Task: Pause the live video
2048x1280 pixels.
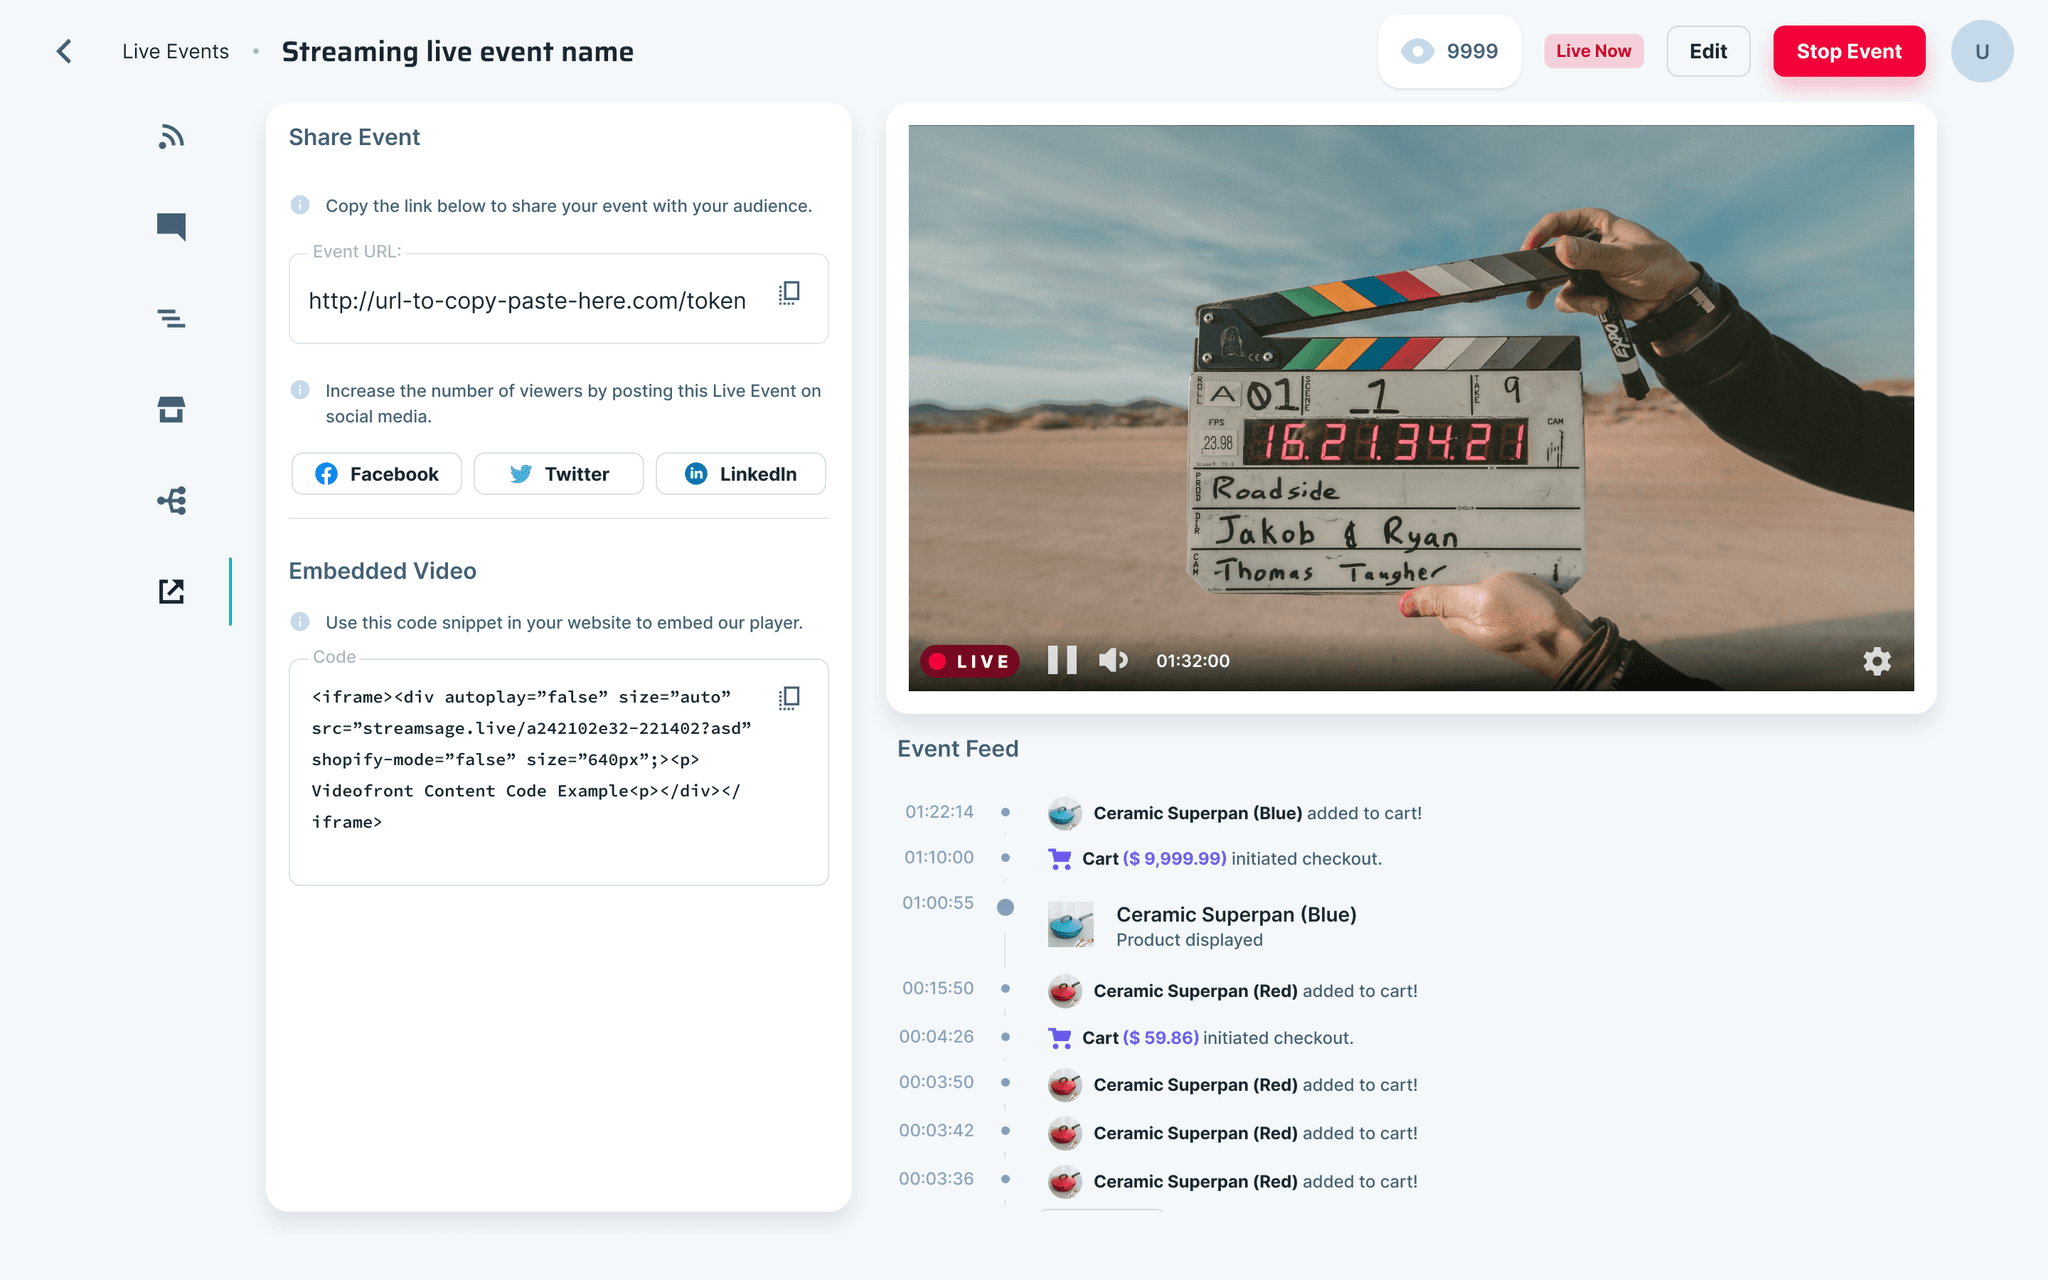Action: [x=1062, y=660]
